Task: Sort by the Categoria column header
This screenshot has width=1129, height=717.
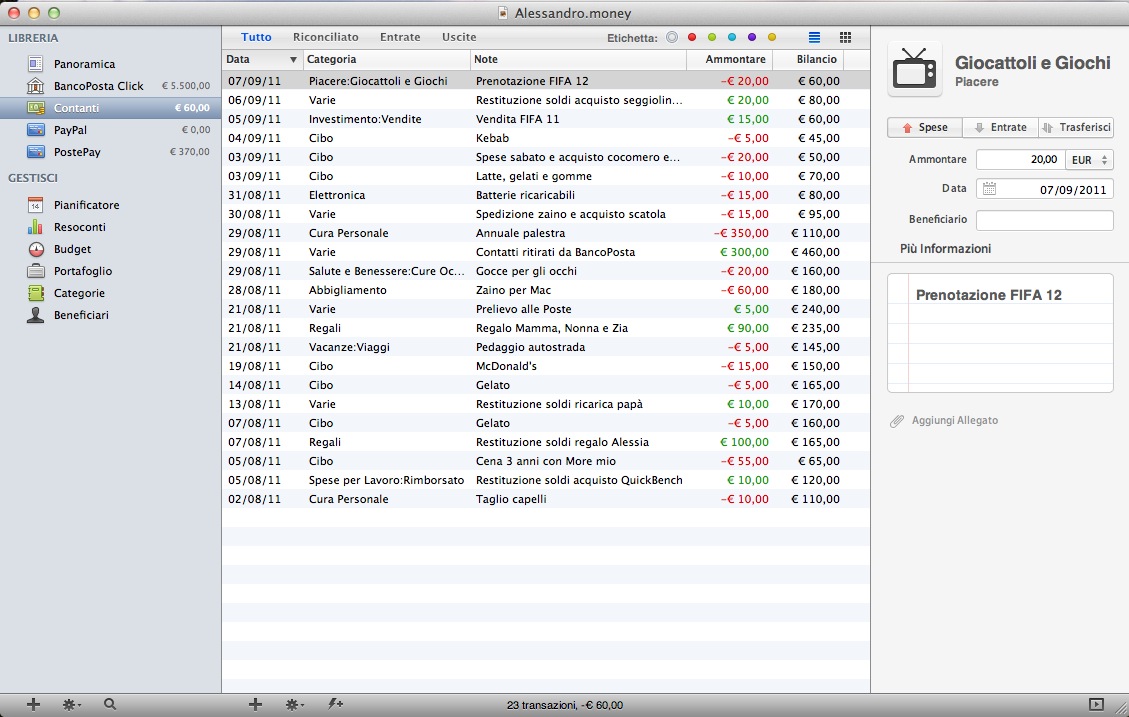Action: pyautogui.click(x=387, y=60)
